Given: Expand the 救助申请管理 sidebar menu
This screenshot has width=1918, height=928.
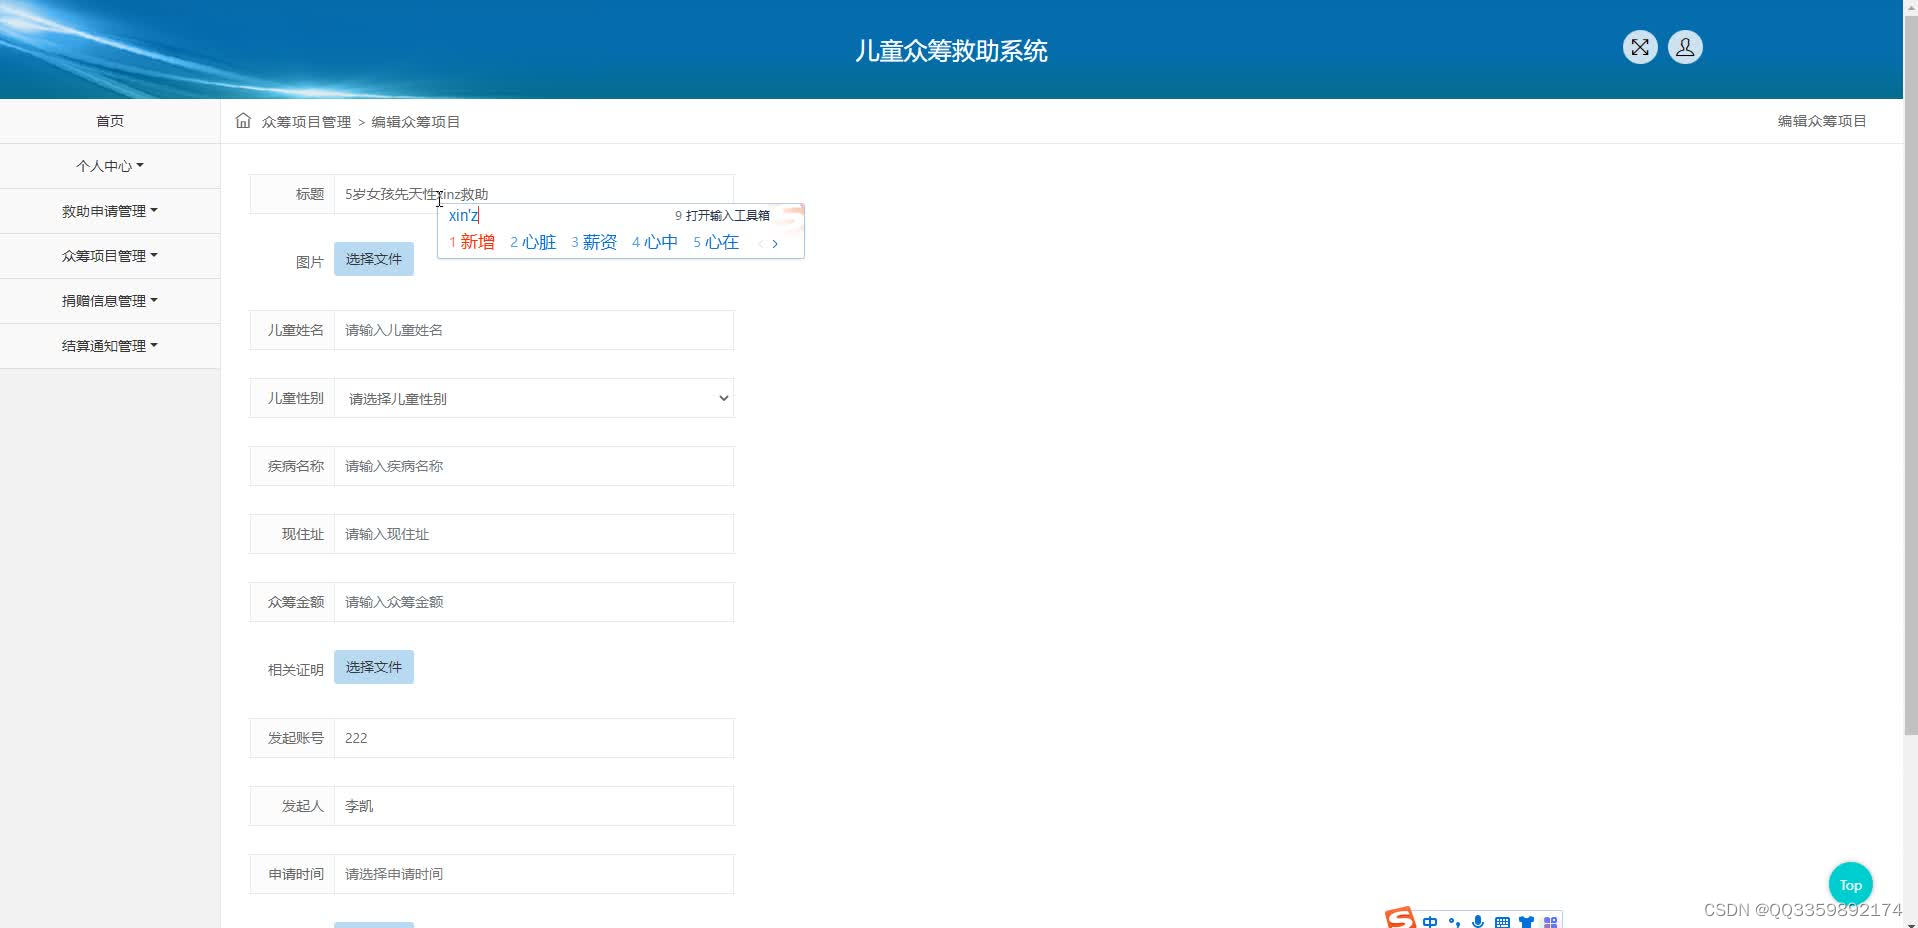Looking at the screenshot, I should pos(110,211).
